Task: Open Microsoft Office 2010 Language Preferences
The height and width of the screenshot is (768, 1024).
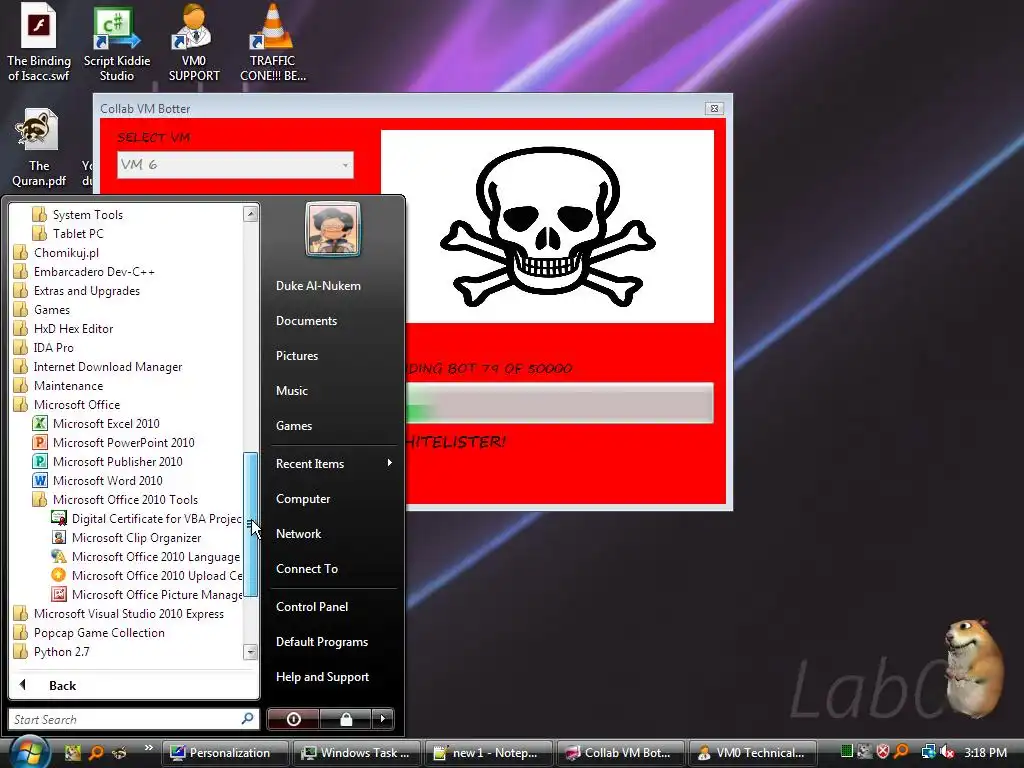Action: pyautogui.click(x=146, y=556)
